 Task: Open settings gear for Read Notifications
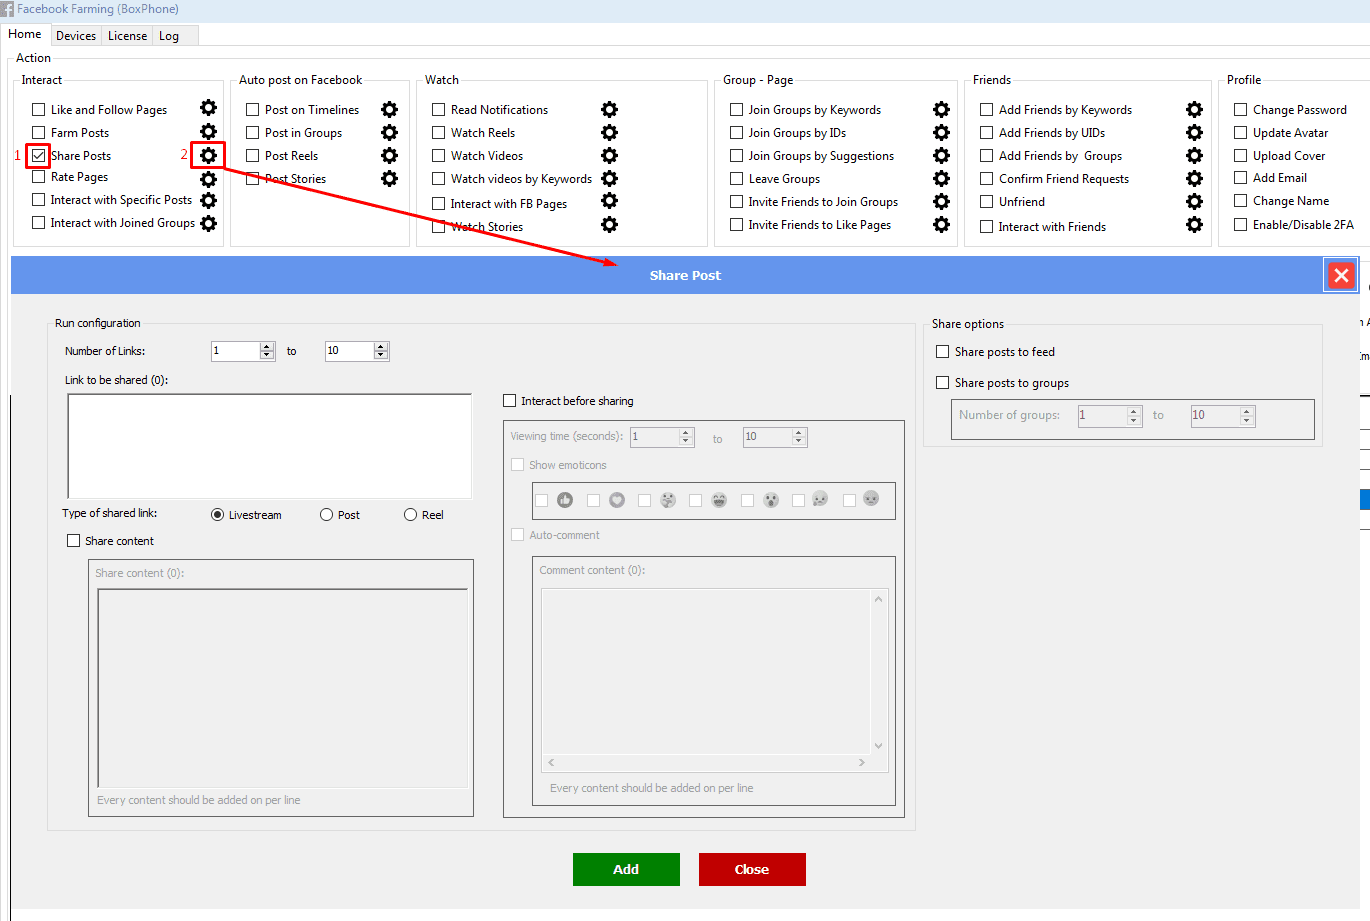[x=609, y=109]
